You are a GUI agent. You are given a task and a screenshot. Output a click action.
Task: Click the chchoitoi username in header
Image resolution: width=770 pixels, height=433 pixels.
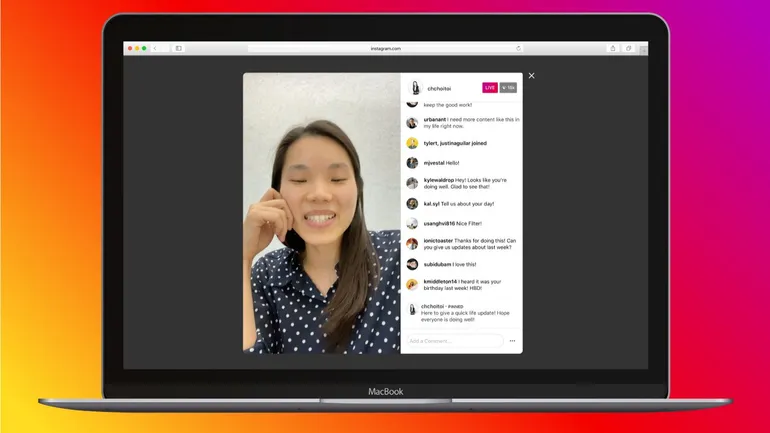point(439,88)
